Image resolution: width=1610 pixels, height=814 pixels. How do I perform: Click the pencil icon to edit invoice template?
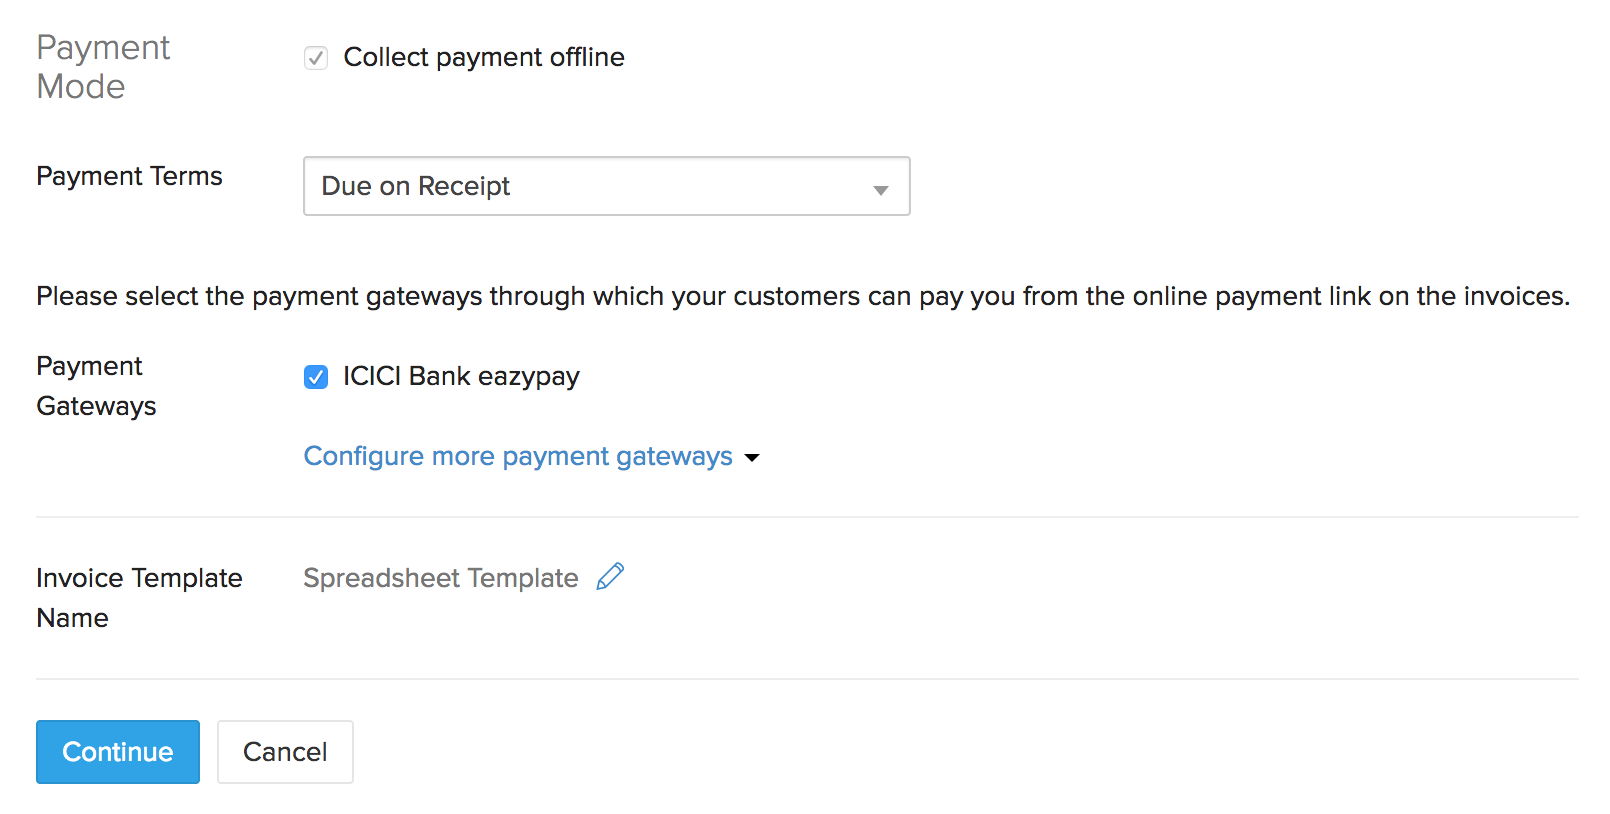coord(610,577)
